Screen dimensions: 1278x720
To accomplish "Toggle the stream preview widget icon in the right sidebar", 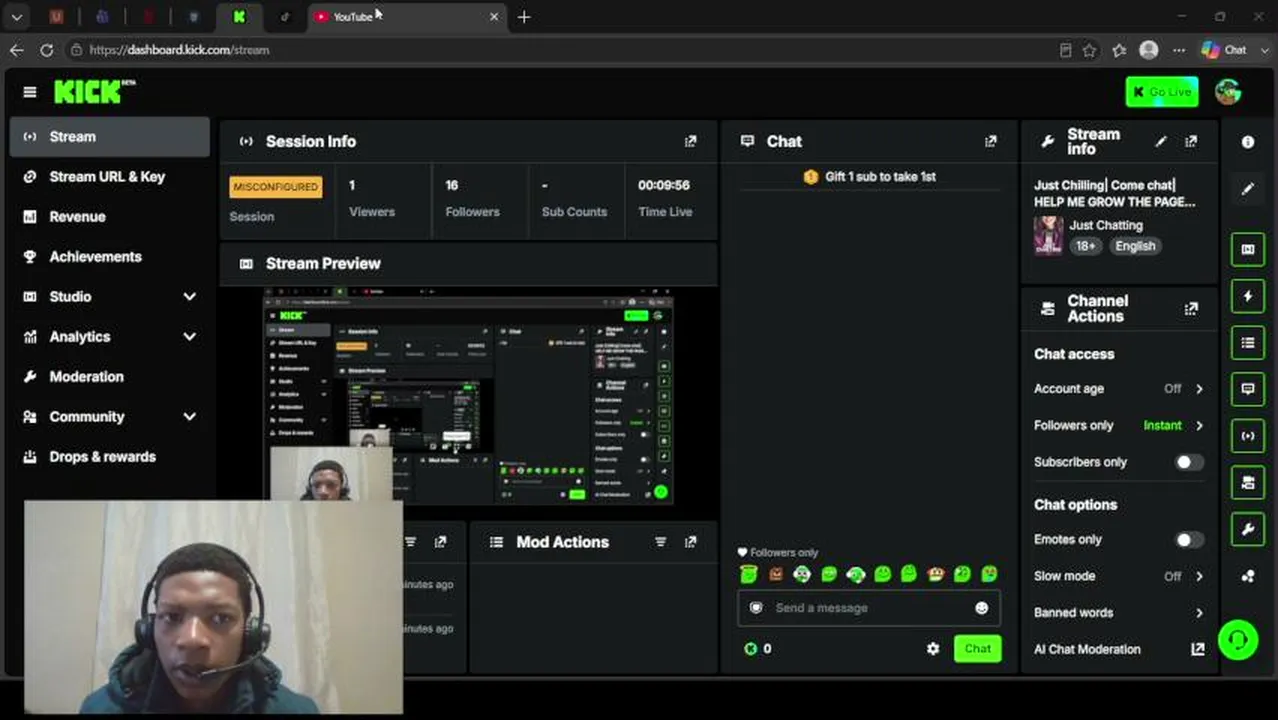I will pyautogui.click(x=1248, y=249).
